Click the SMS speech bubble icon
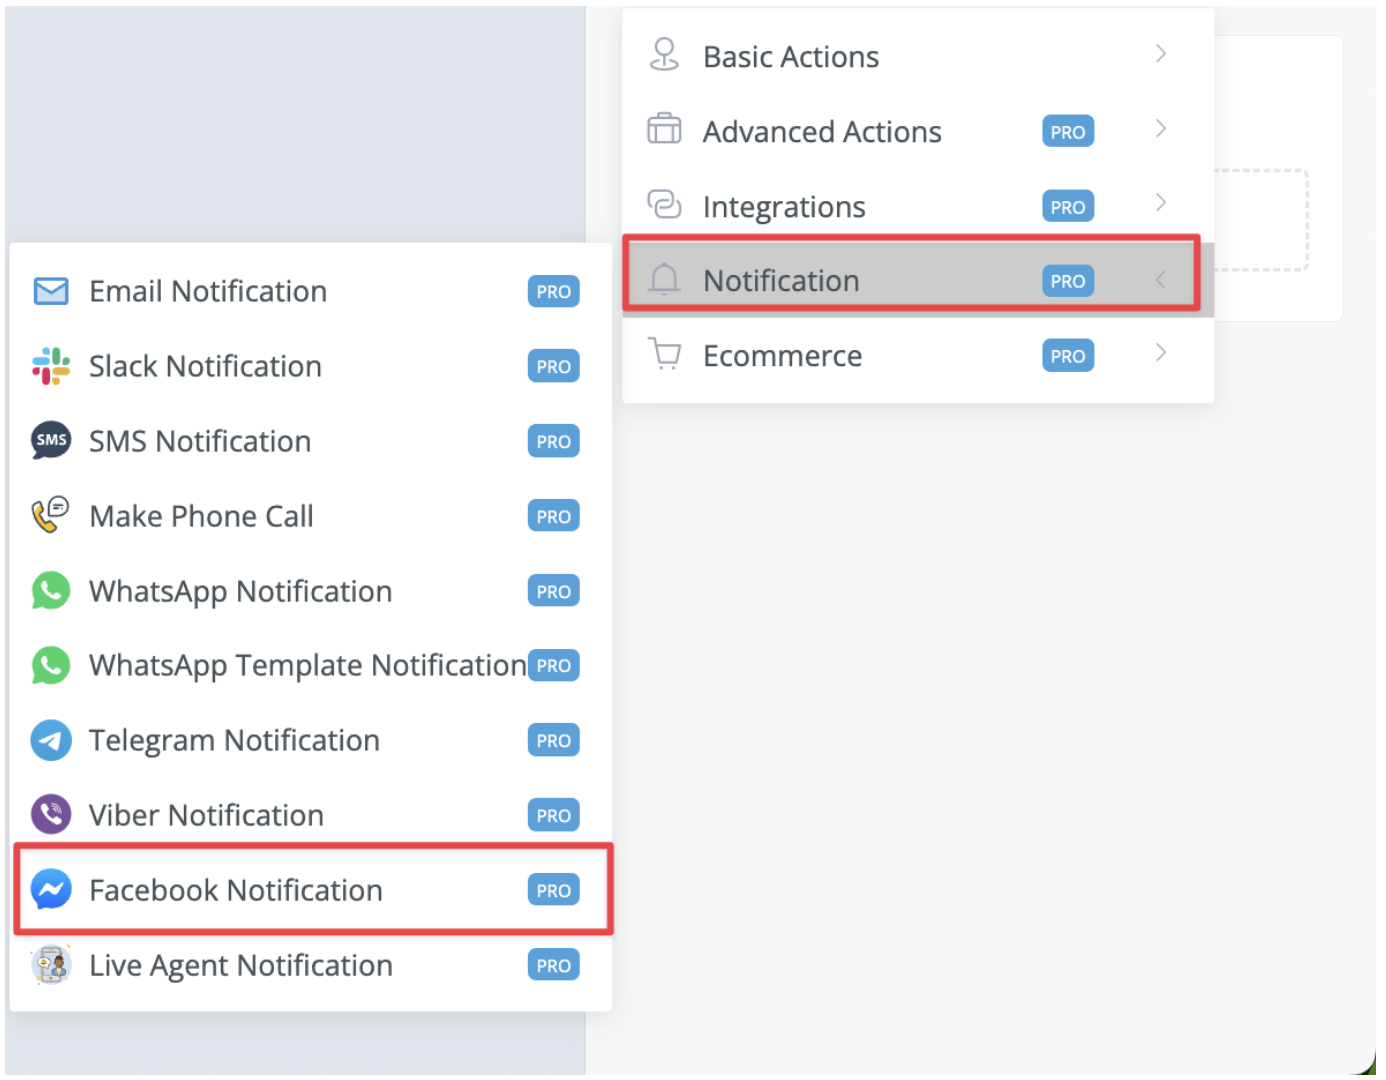 [x=51, y=441]
